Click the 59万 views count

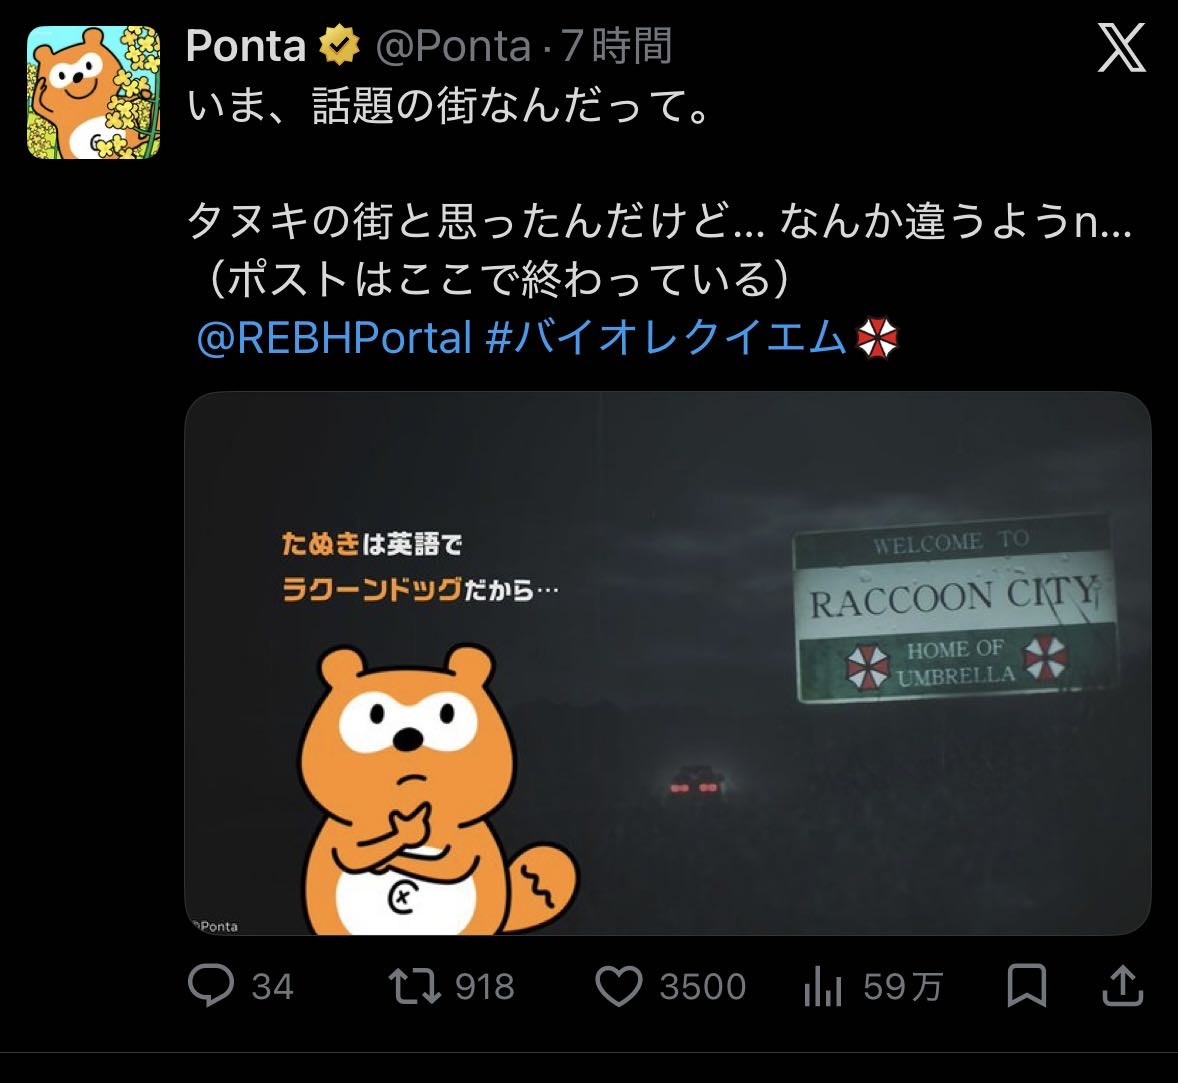(x=902, y=986)
